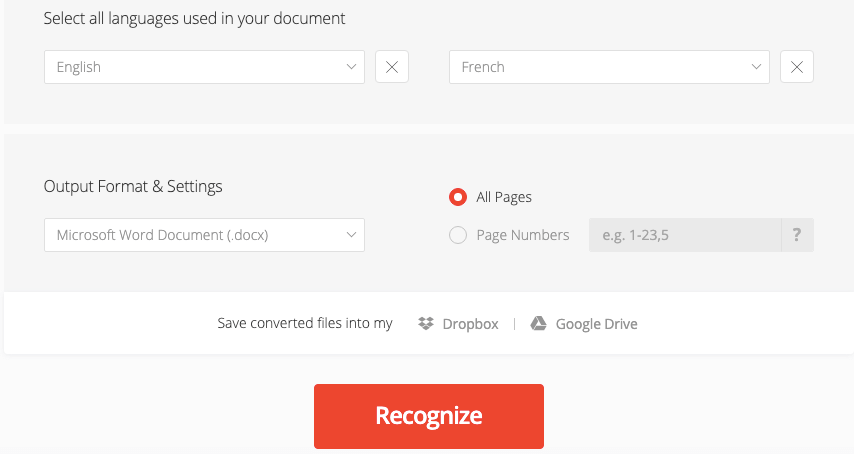Click the chevron arrow of French dropdown
The width and height of the screenshot is (854, 454).
pos(756,67)
